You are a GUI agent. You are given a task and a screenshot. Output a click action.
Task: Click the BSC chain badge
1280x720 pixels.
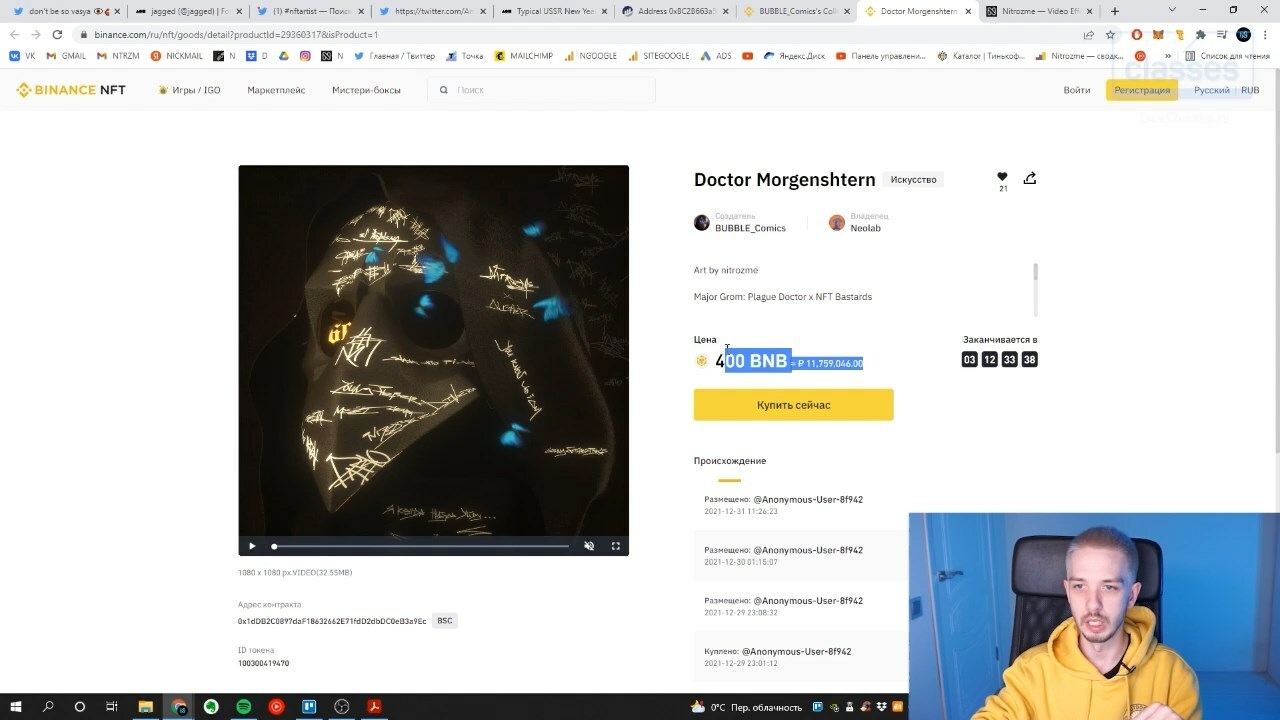pos(445,621)
